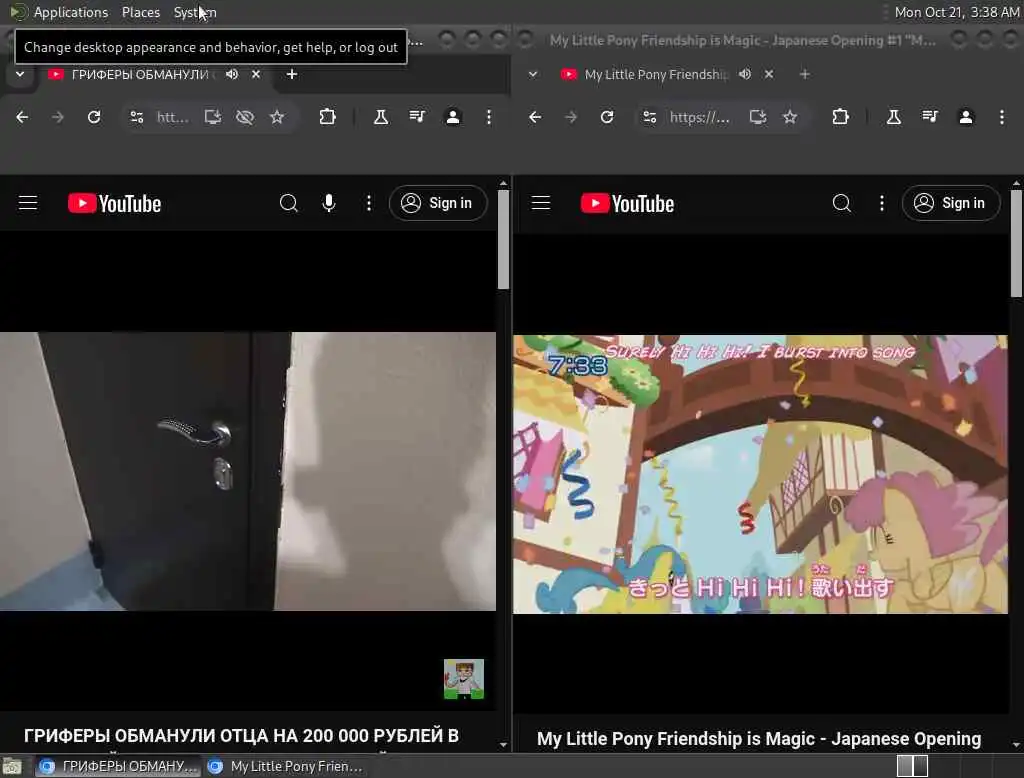1024x778 pixels.
Task: View site information in left browser
Action: coord(136,117)
